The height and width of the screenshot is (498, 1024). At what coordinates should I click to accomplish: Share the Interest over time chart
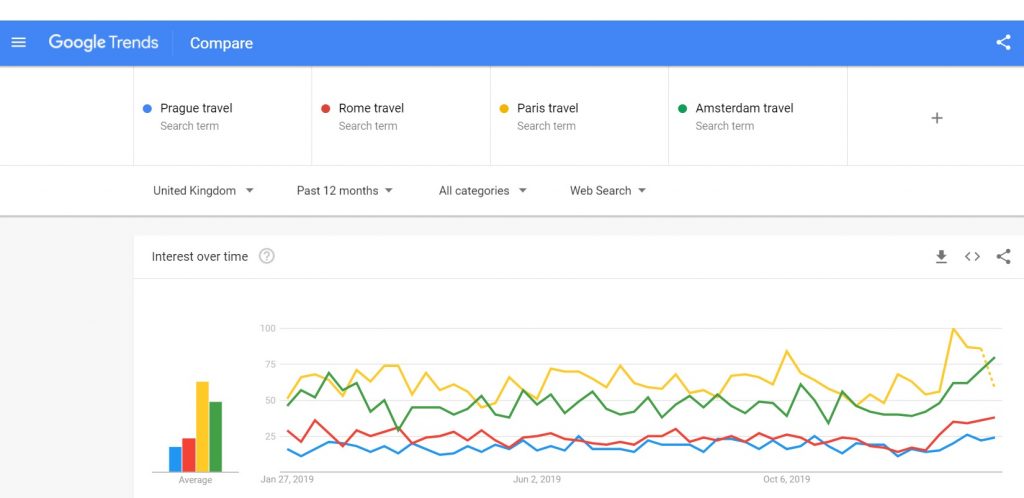pos(1003,257)
